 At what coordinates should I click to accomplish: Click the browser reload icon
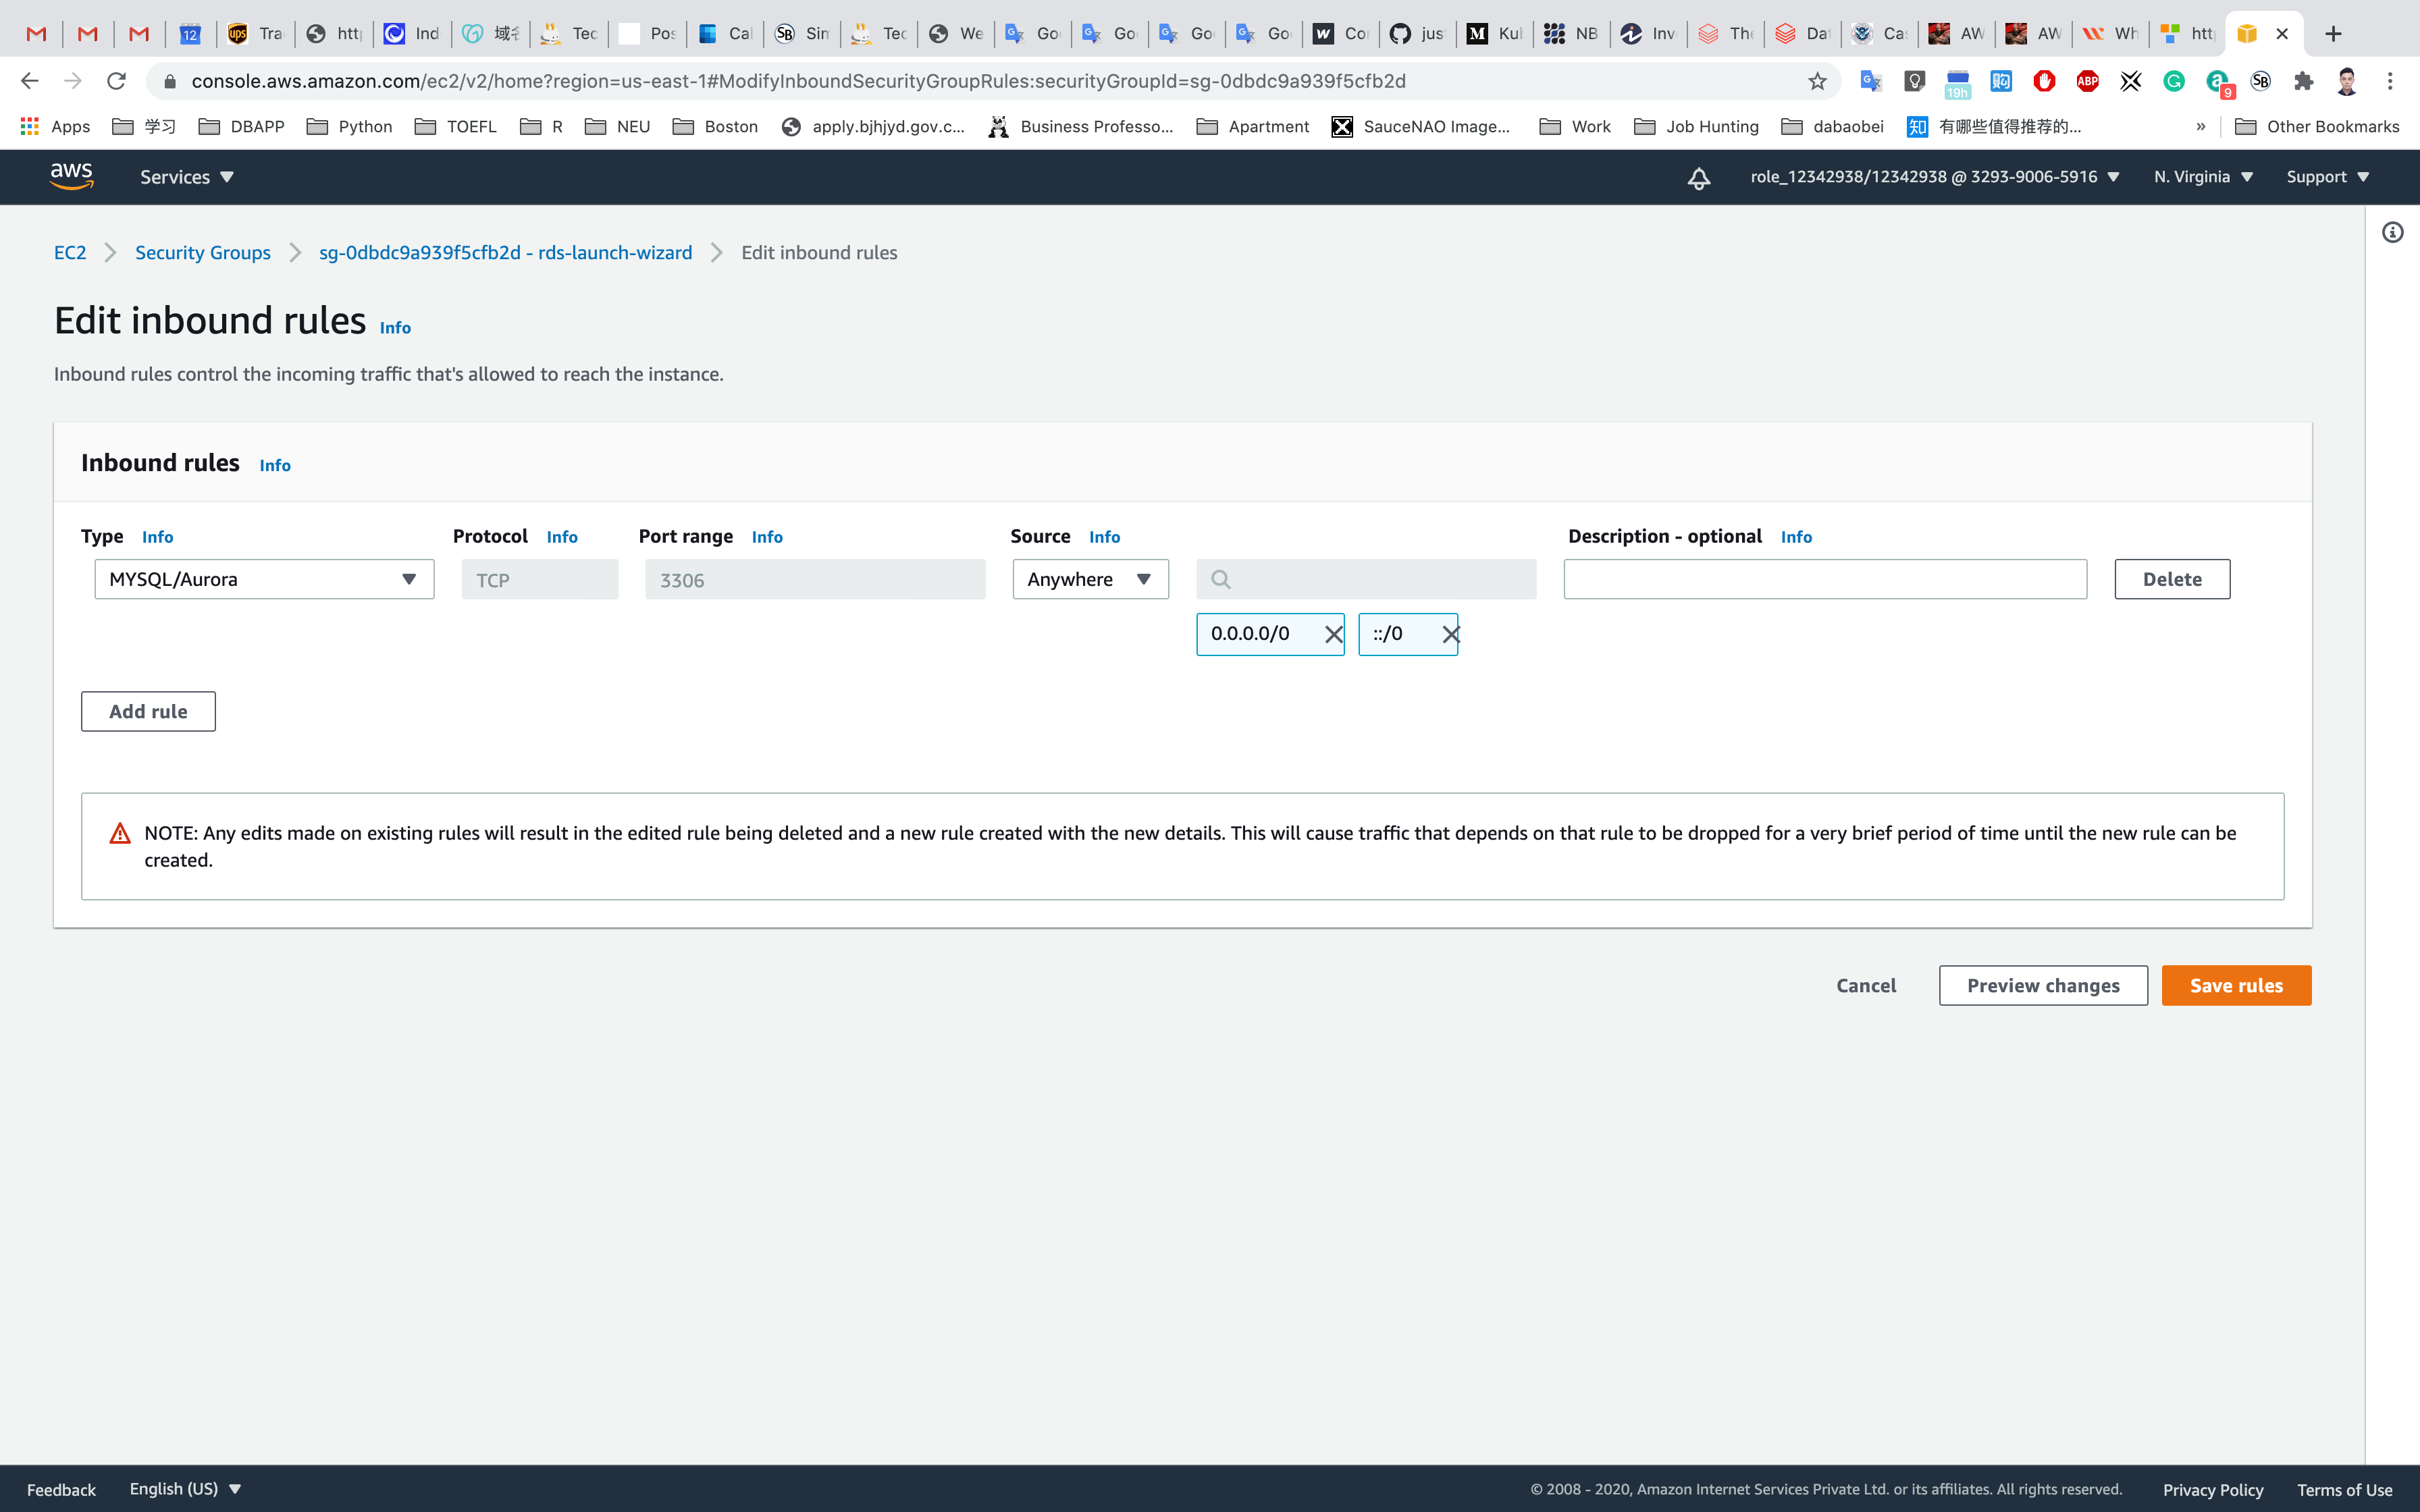[116, 81]
